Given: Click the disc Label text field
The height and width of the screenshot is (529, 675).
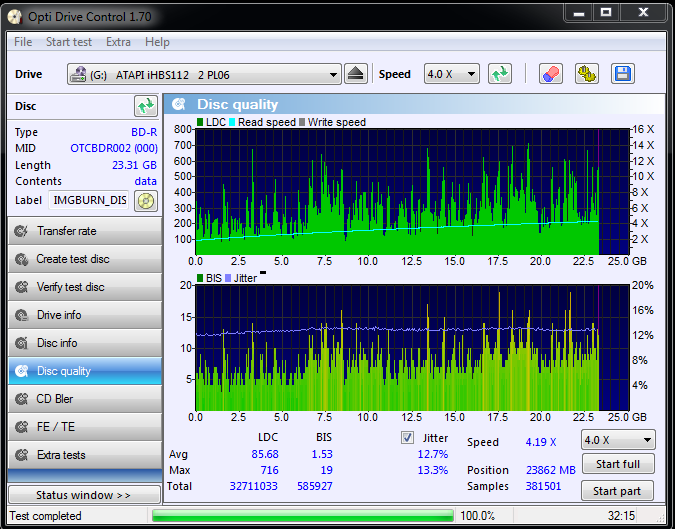Looking at the screenshot, I should (x=89, y=200).
